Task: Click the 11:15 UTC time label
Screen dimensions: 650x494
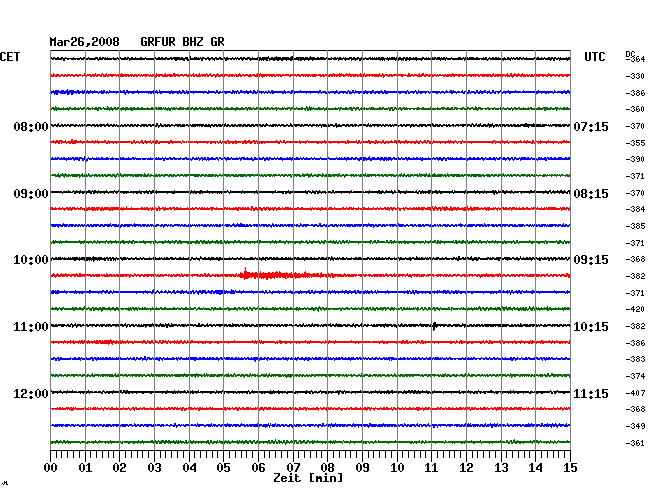Action: pyautogui.click(x=591, y=393)
